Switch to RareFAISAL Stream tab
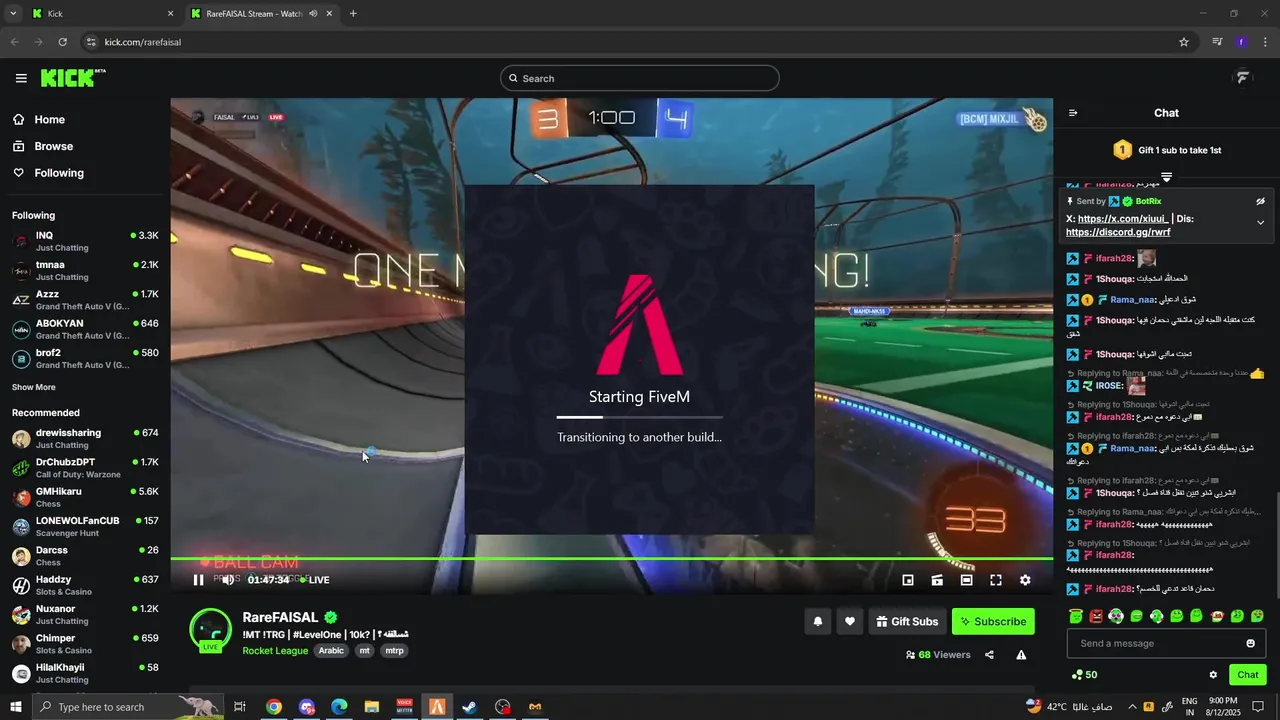1280x720 pixels. coord(262,14)
